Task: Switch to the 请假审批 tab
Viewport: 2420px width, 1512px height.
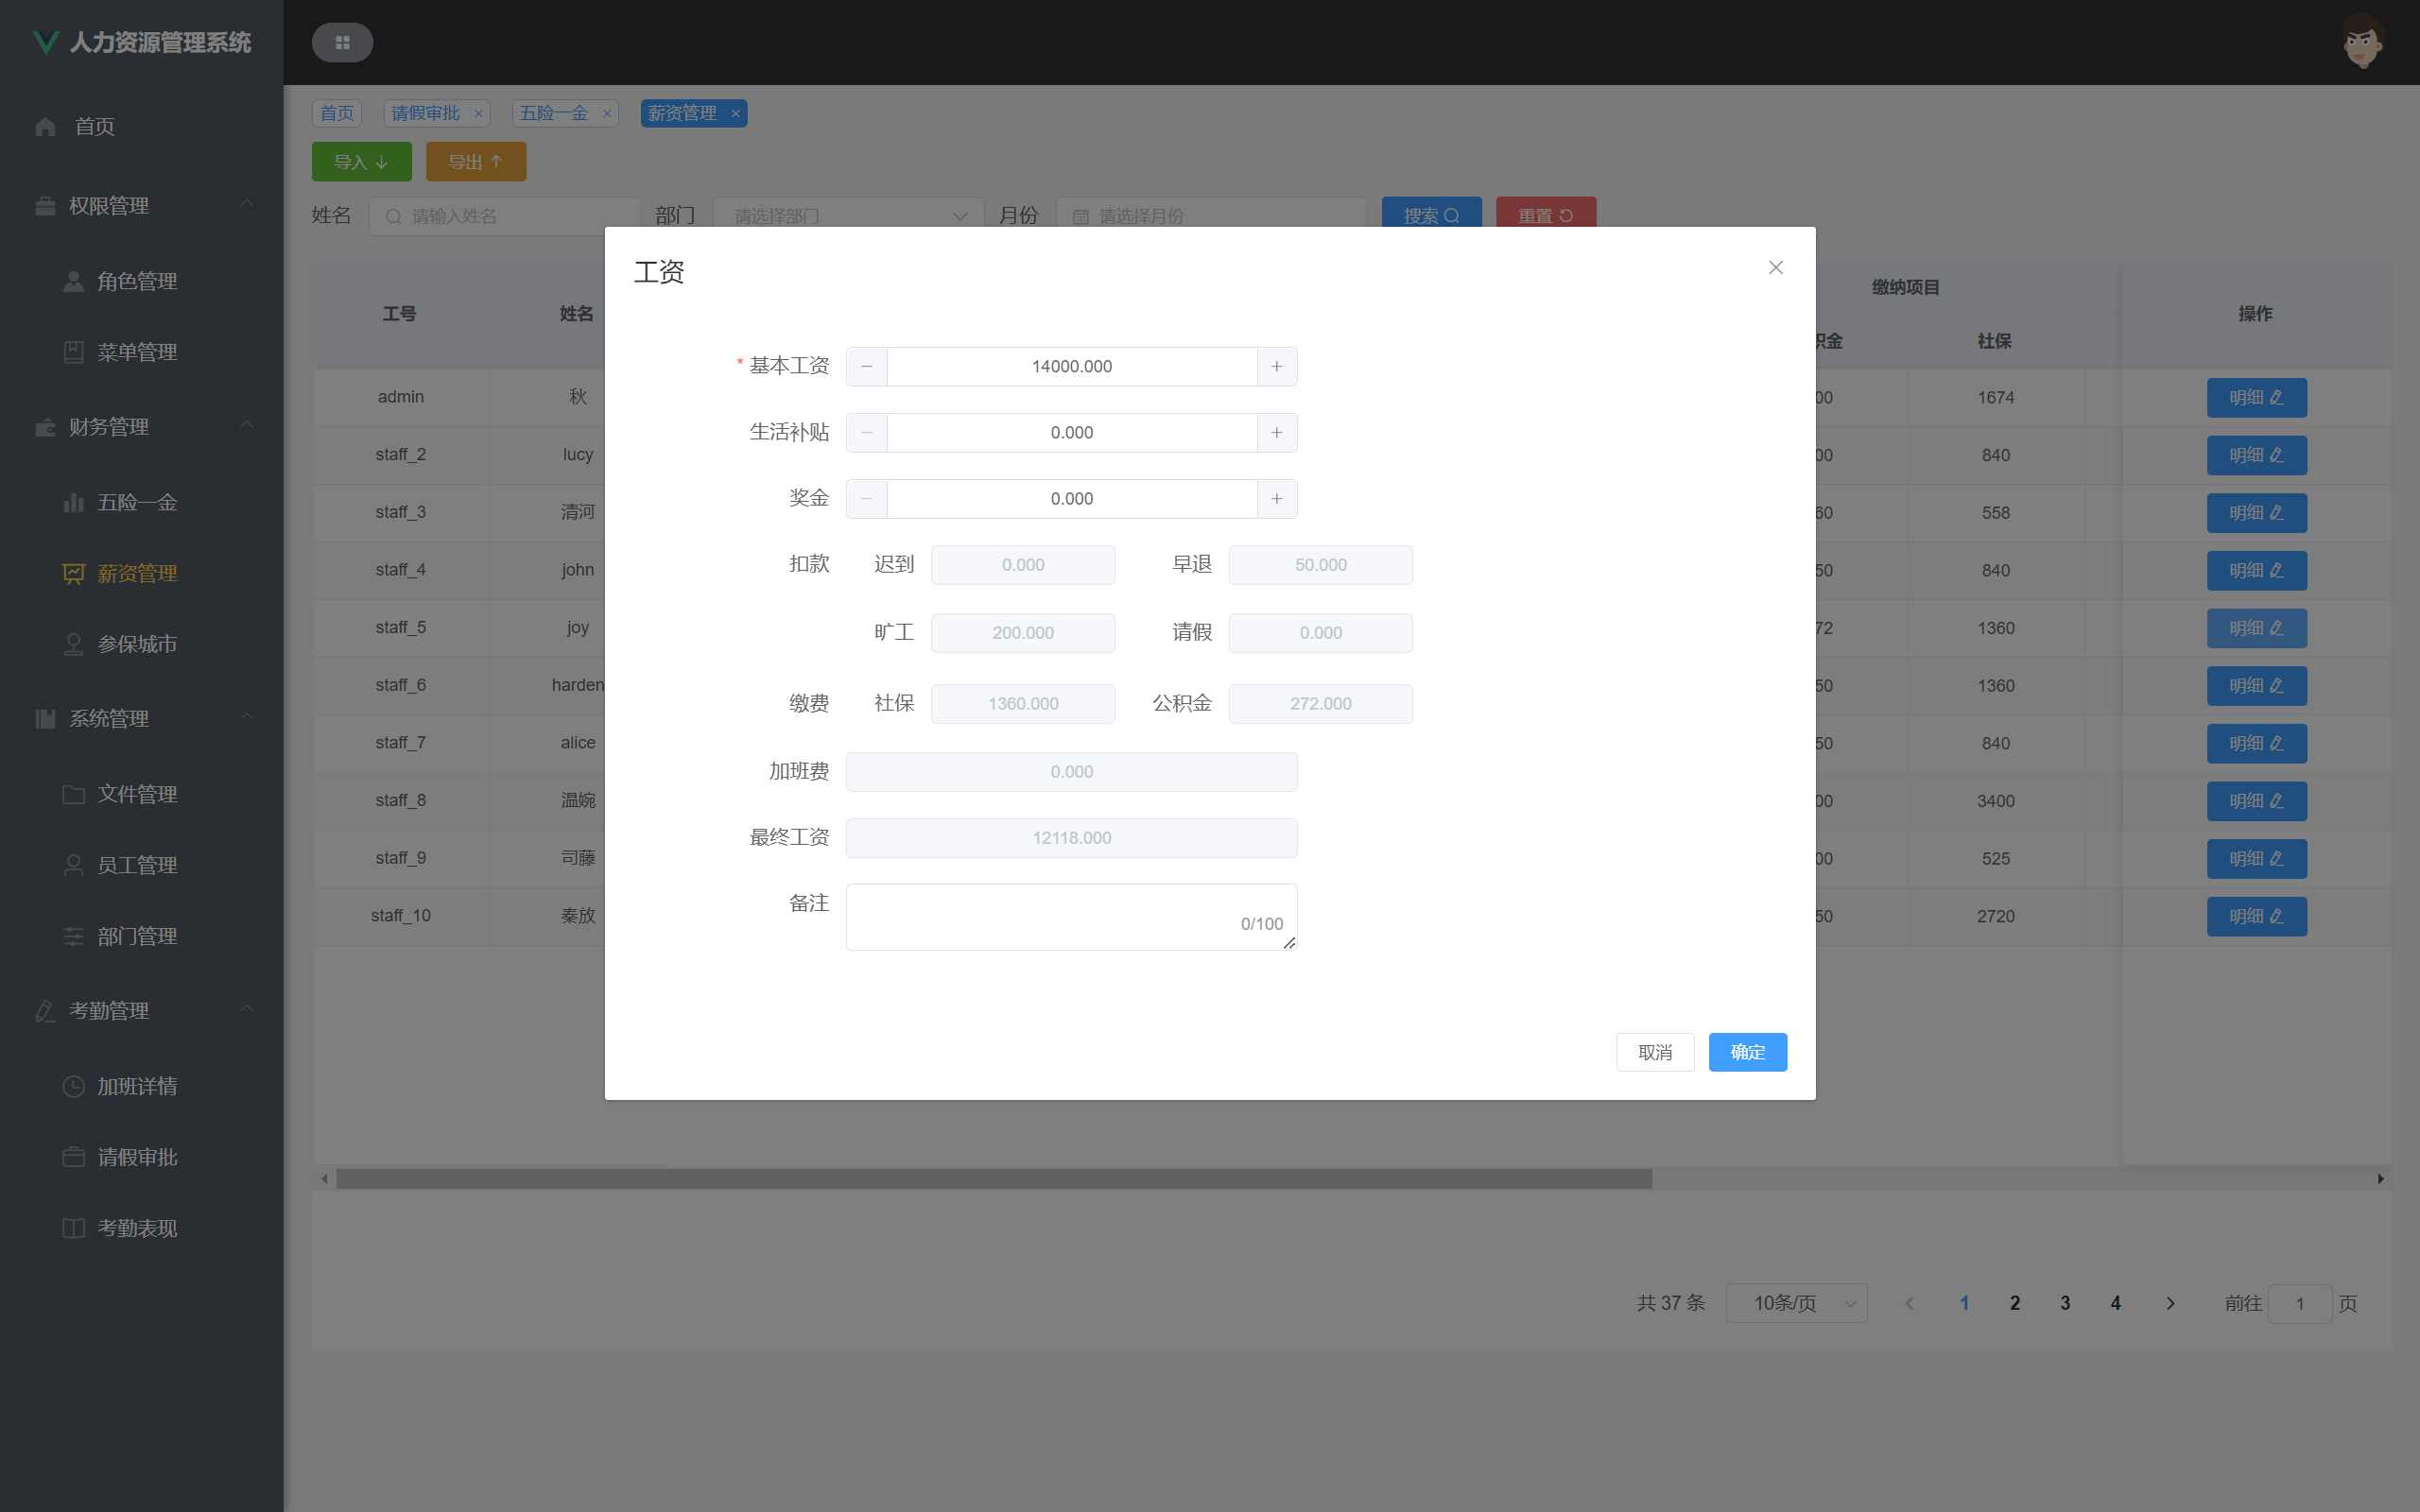Action: coord(426,113)
